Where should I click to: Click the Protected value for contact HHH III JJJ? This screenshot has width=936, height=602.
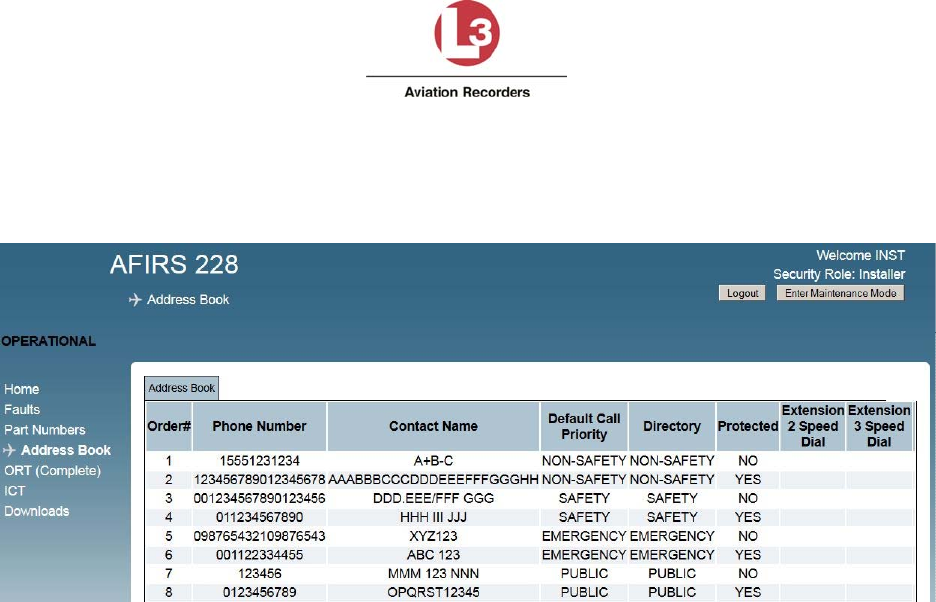tap(747, 517)
